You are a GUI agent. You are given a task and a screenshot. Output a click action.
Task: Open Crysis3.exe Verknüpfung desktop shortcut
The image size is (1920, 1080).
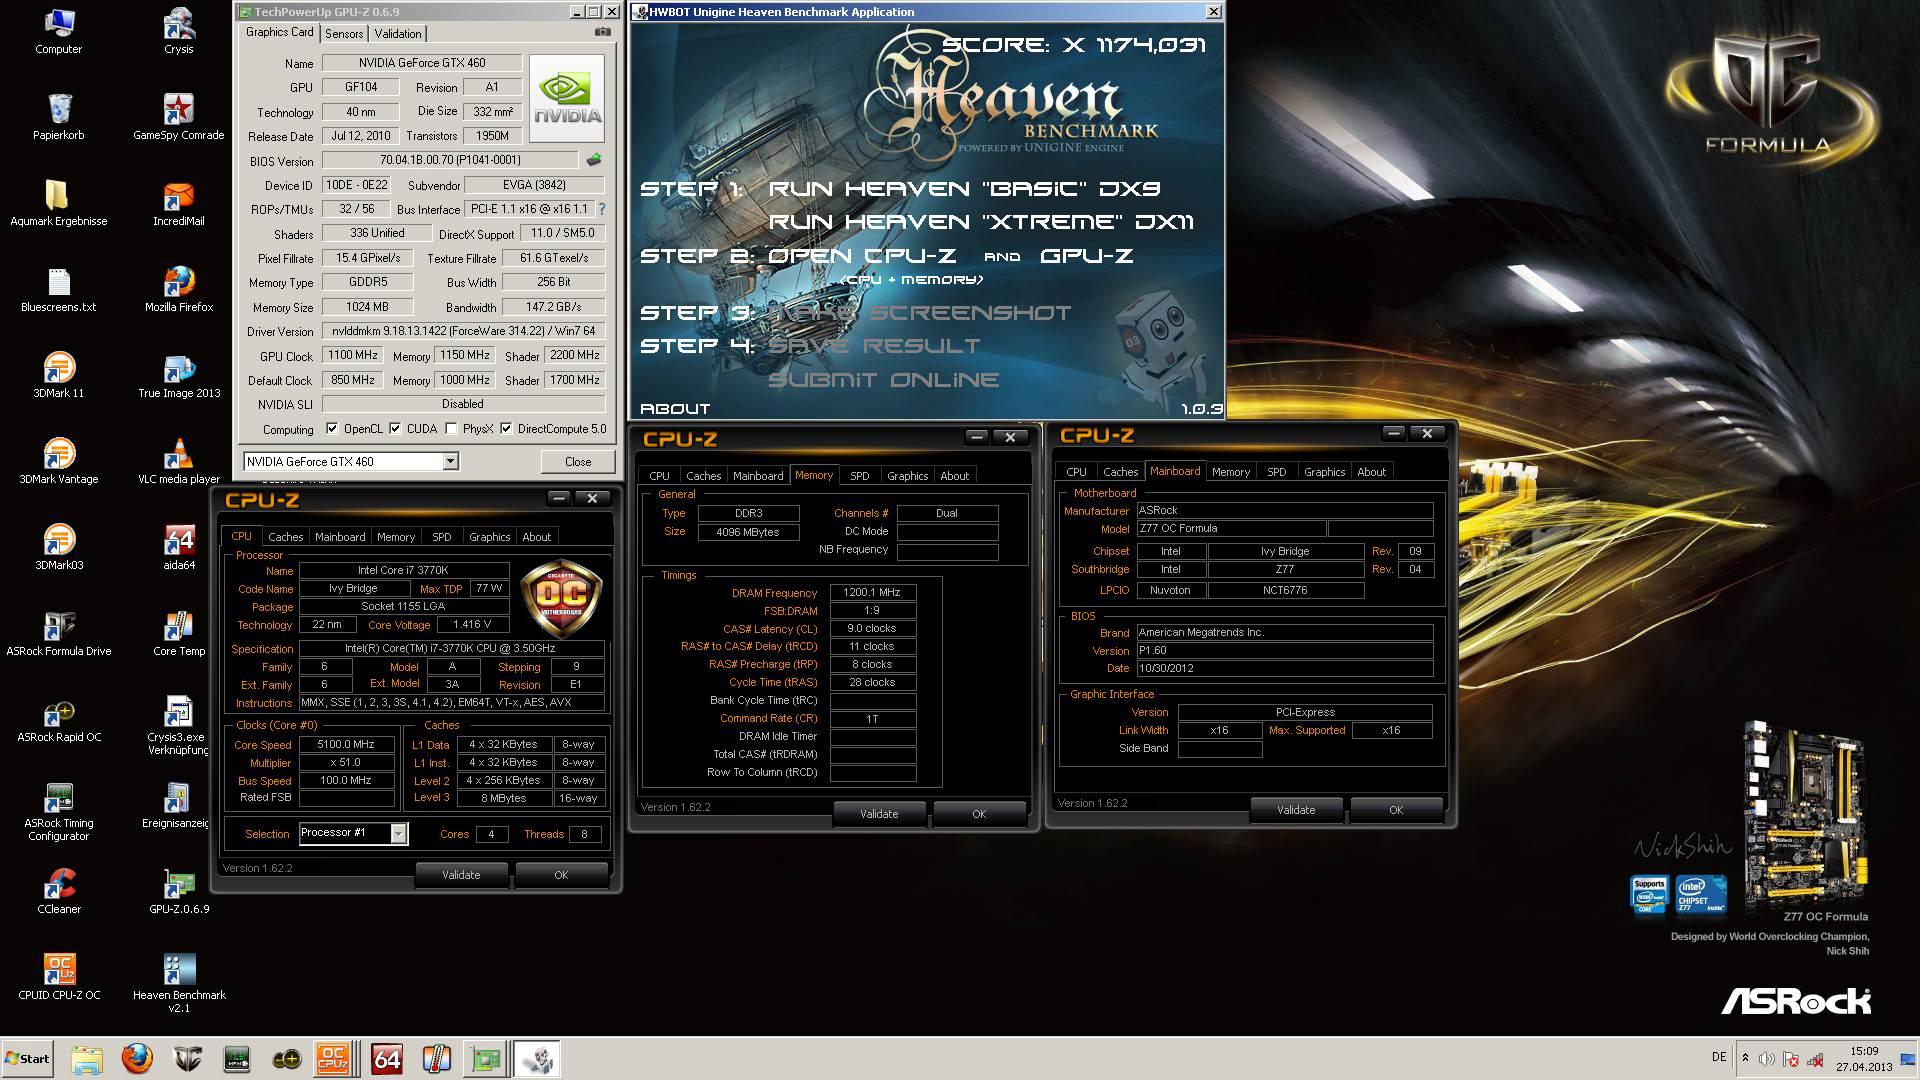click(x=177, y=725)
